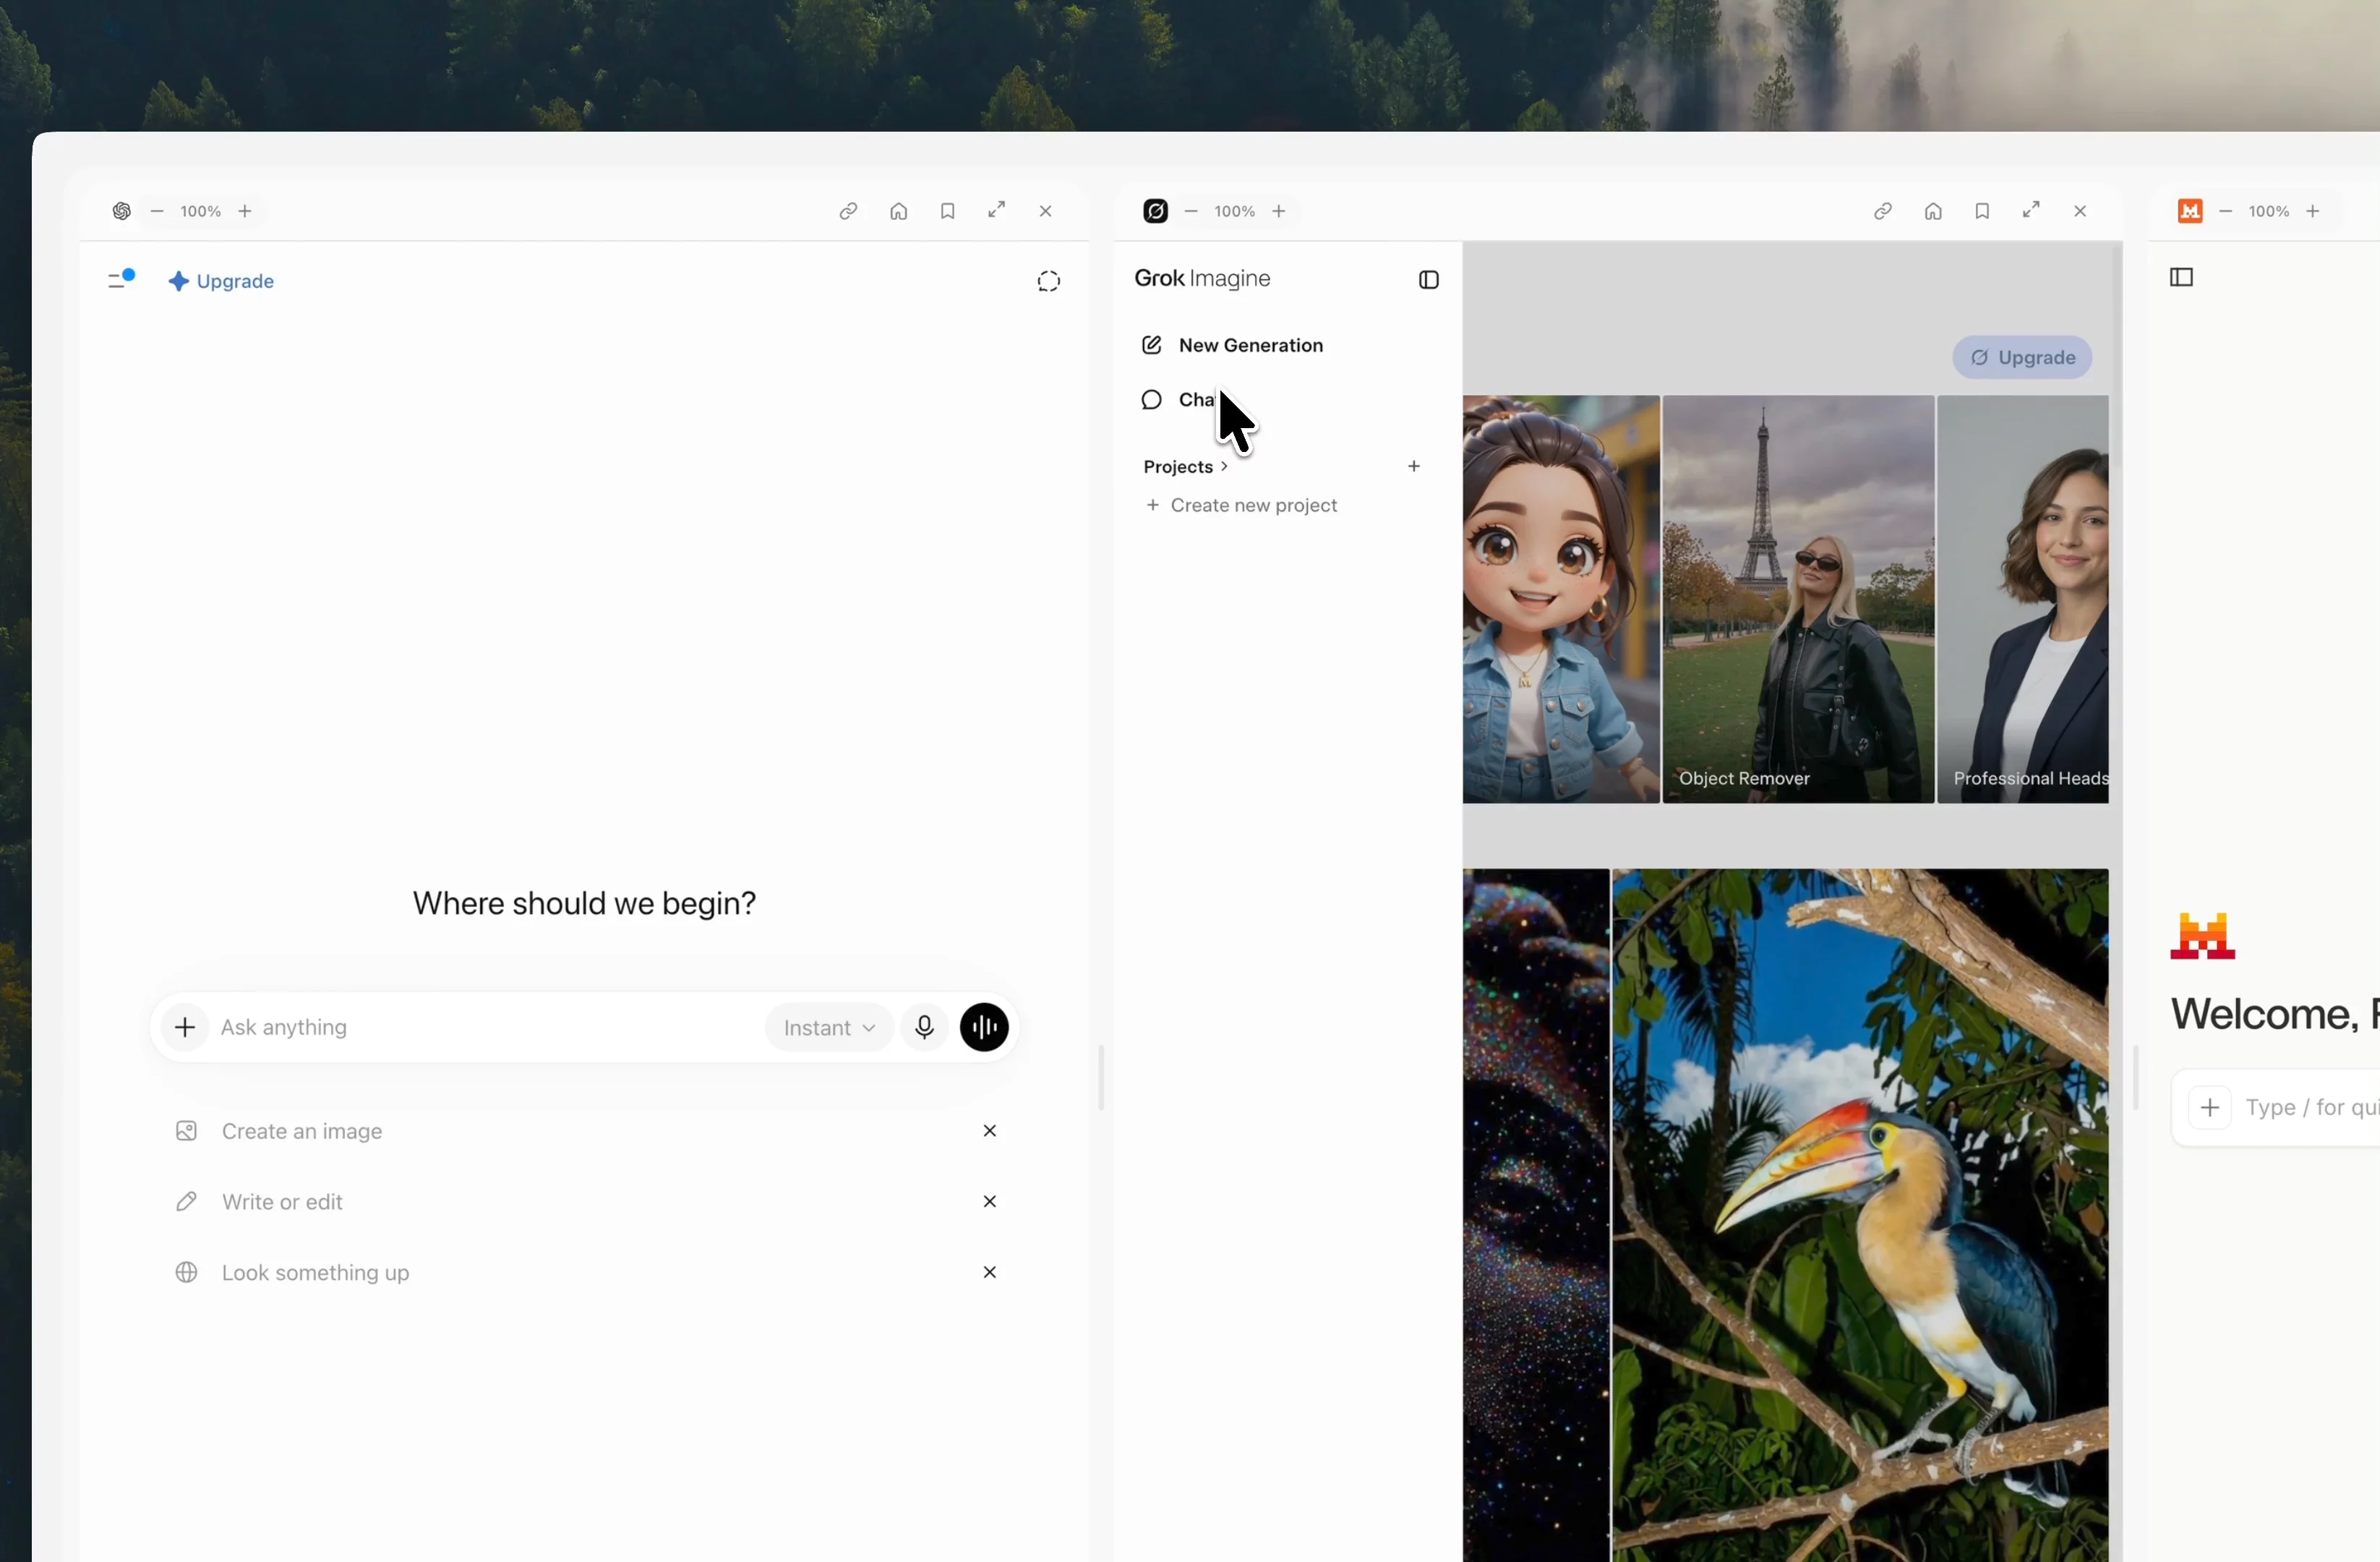The width and height of the screenshot is (2380, 1562).
Task: Zoom in the ChatGPT pane
Action: coord(245,211)
